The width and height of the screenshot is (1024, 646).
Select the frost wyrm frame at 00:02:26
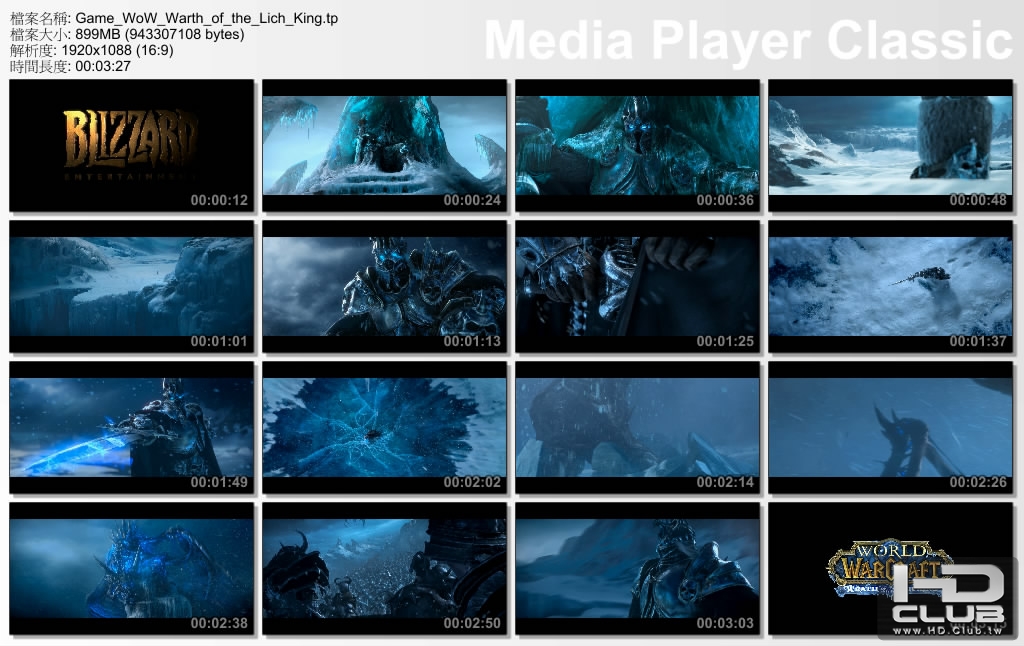889,427
